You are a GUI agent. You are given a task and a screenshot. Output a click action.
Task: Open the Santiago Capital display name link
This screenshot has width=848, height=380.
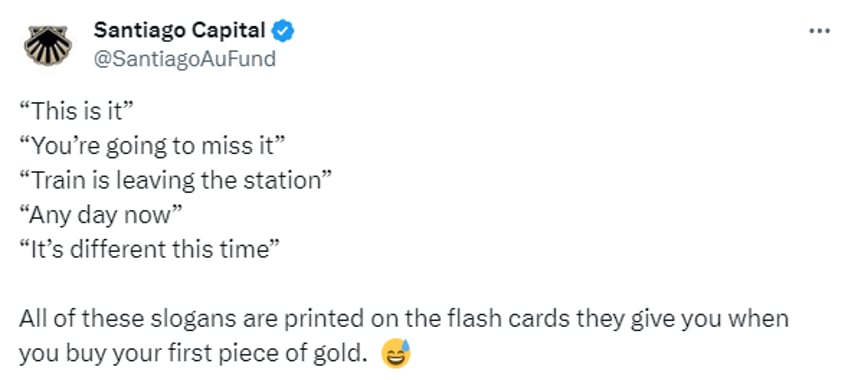[179, 31]
